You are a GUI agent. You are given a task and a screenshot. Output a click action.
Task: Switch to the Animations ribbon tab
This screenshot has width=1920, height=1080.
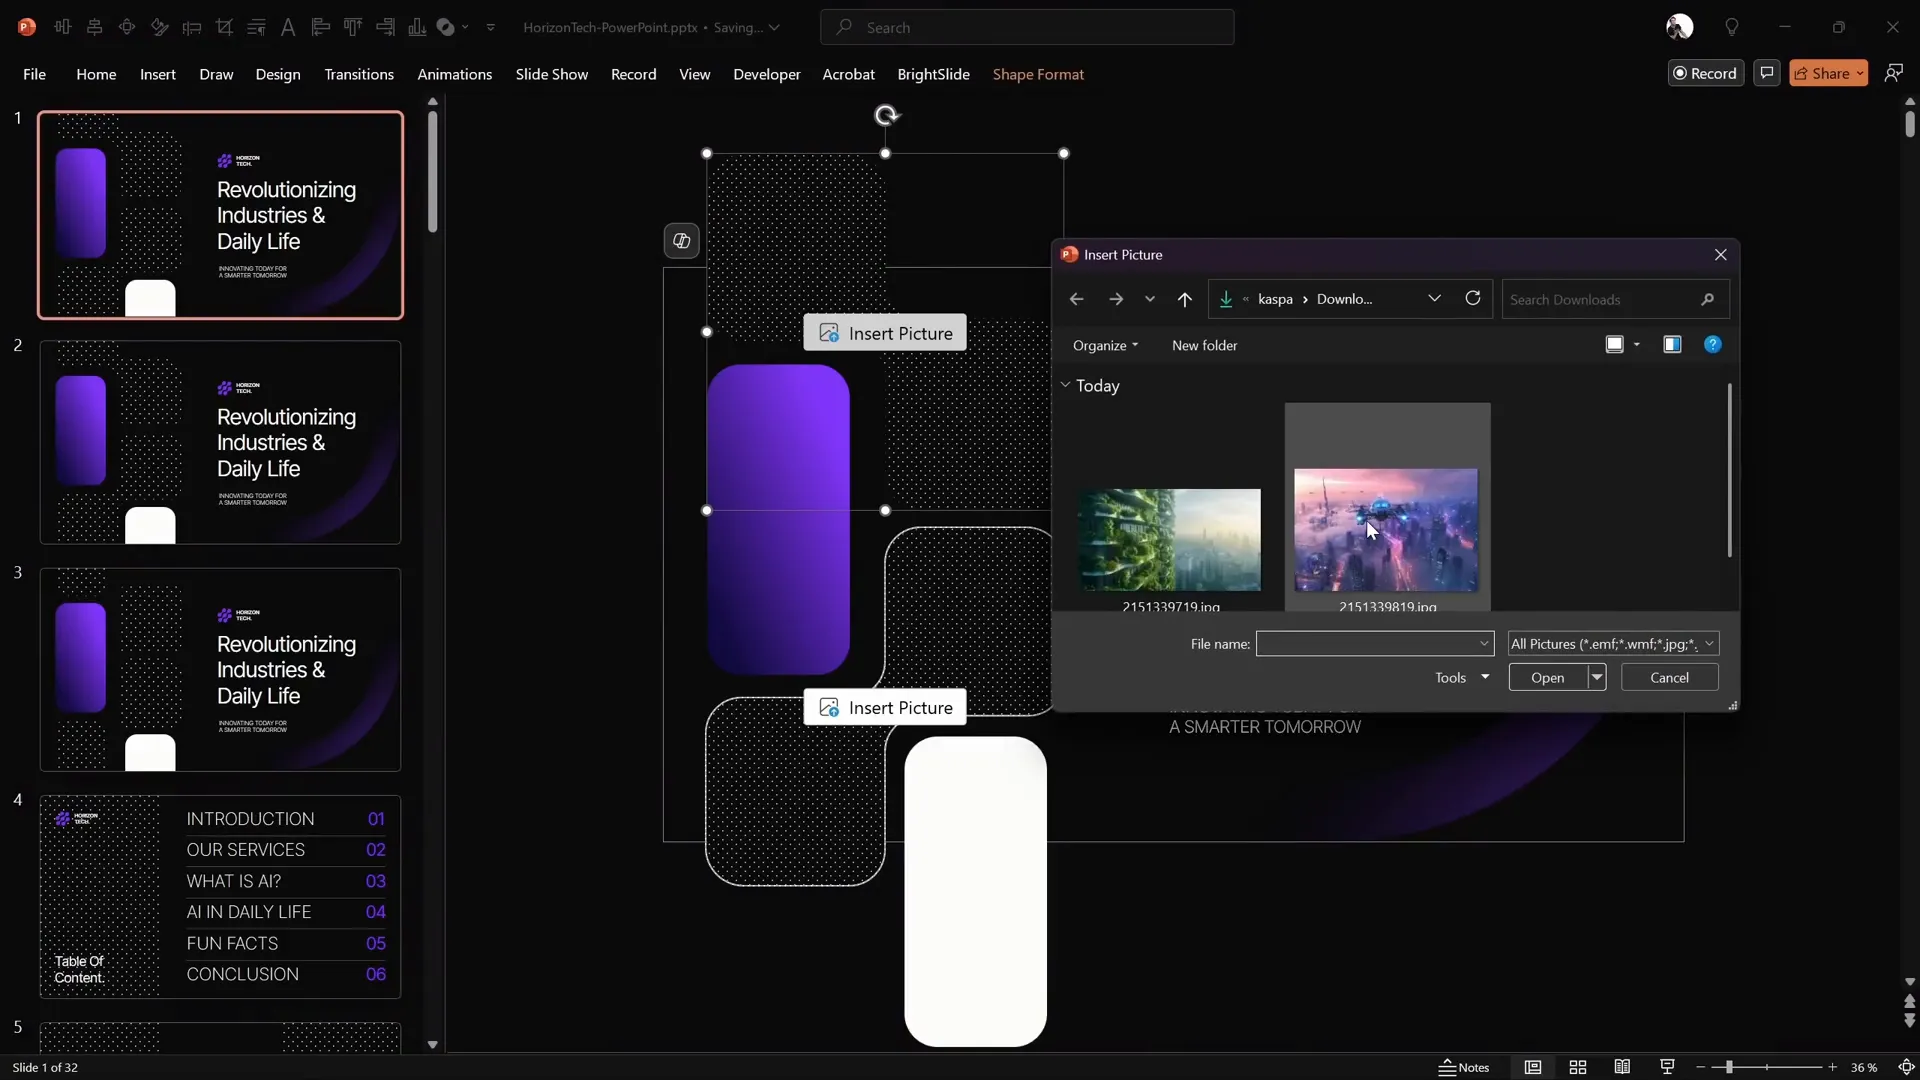(x=455, y=74)
